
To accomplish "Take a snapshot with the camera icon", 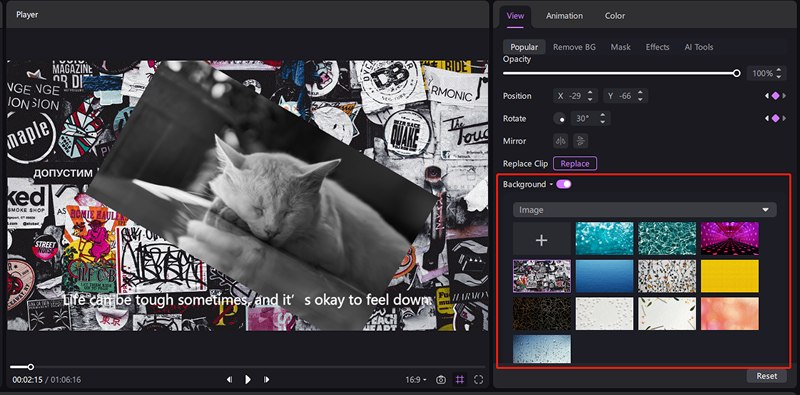I will tap(441, 380).
